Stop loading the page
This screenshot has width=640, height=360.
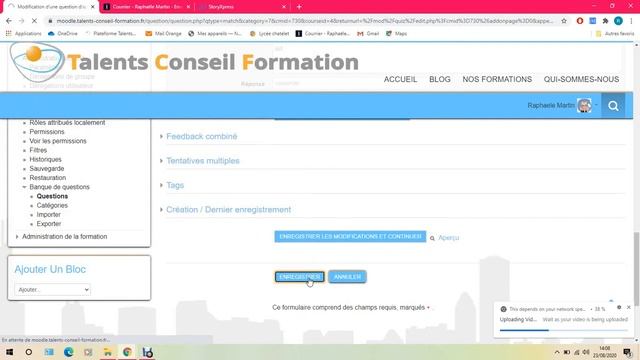click(x=34, y=21)
